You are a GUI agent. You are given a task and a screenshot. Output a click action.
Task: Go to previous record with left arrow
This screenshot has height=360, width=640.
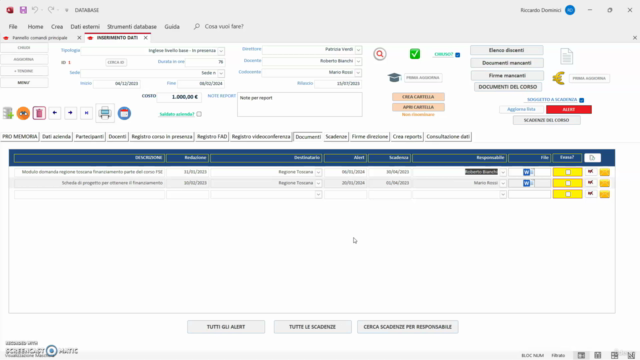click(x=55, y=113)
